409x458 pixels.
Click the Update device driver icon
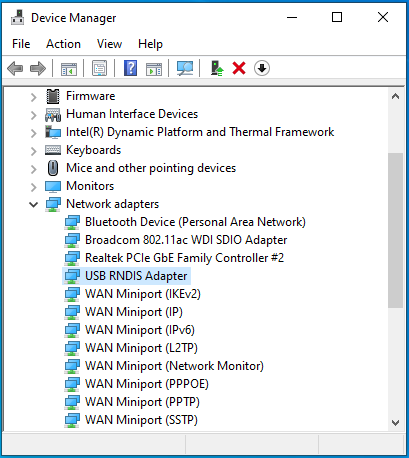click(x=217, y=68)
